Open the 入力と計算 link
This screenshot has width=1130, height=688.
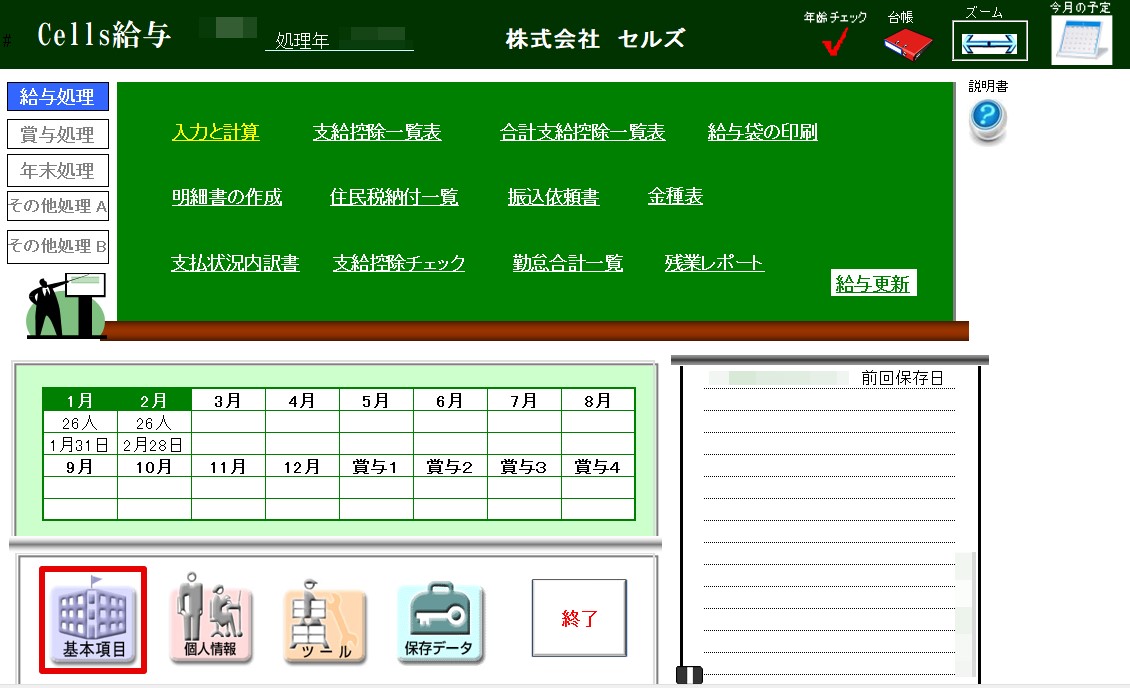pyautogui.click(x=215, y=133)
